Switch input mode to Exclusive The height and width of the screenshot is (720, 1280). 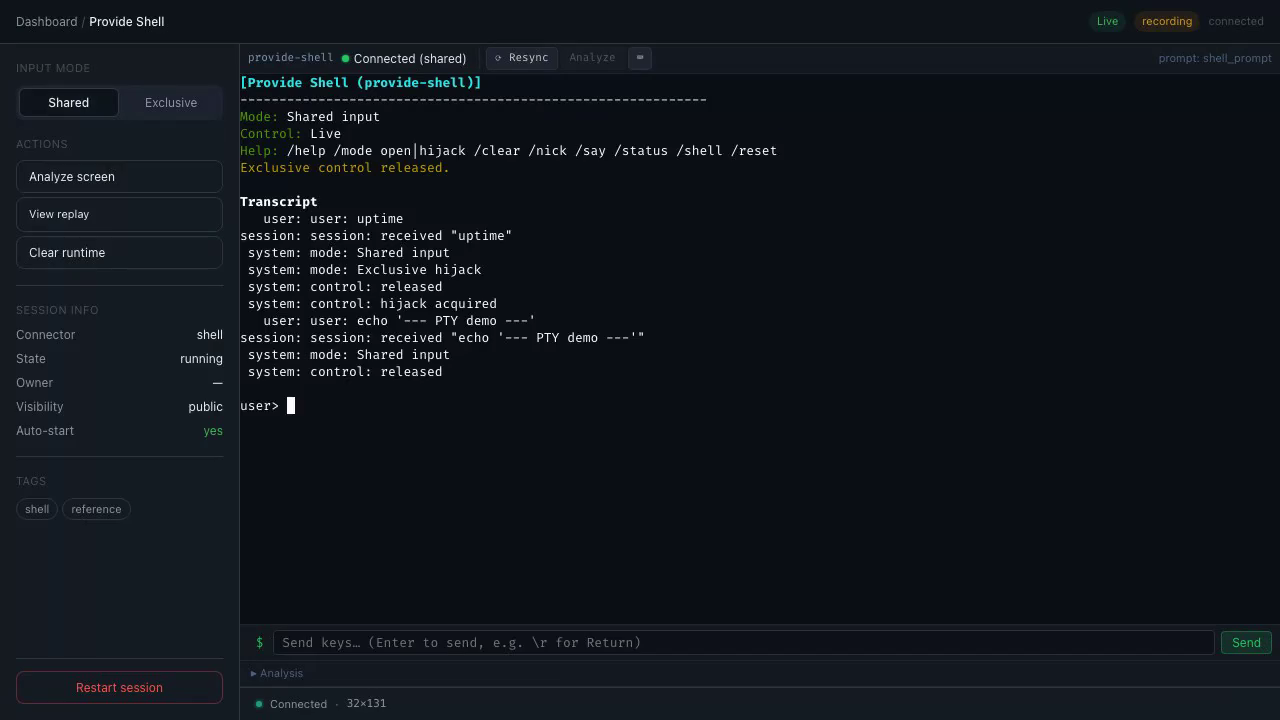[171, 102]
